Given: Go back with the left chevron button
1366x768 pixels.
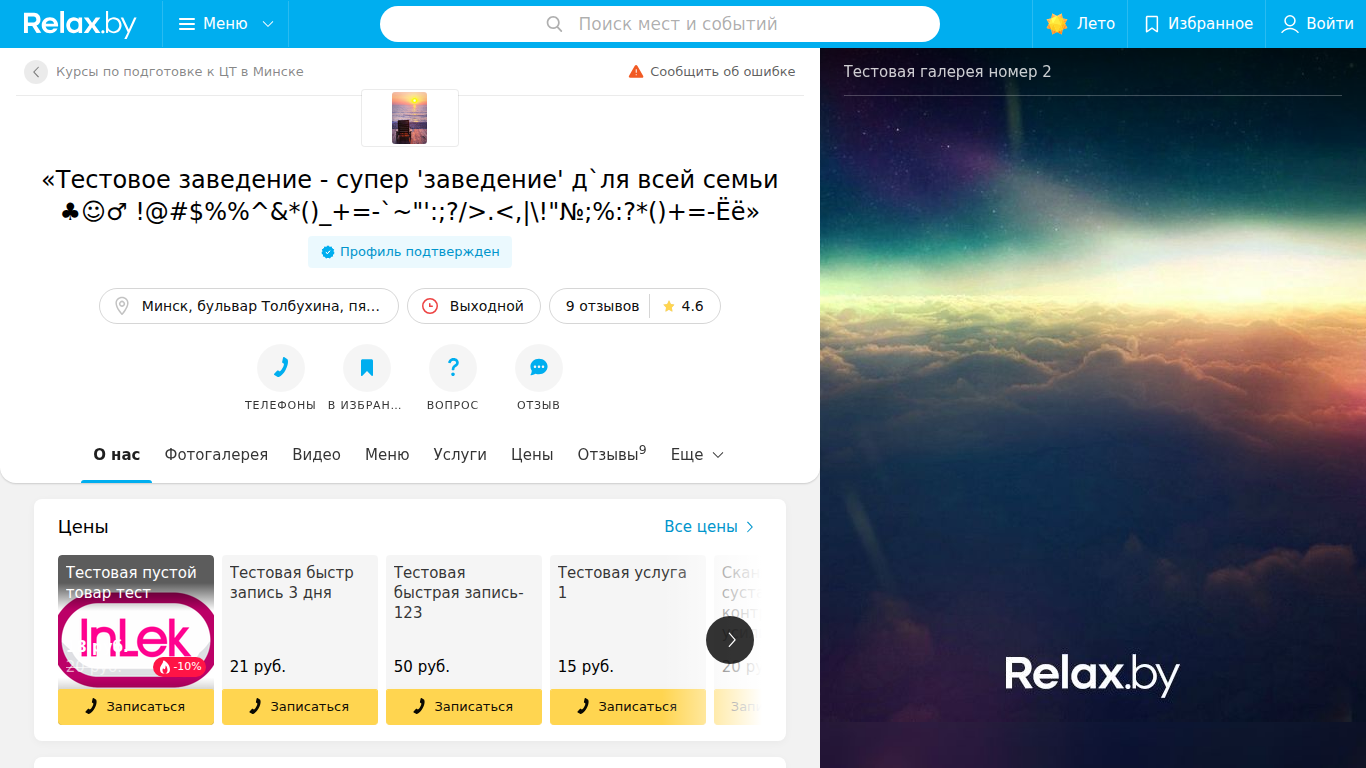Looking at the screenshot, I should (x=36, y=72).
